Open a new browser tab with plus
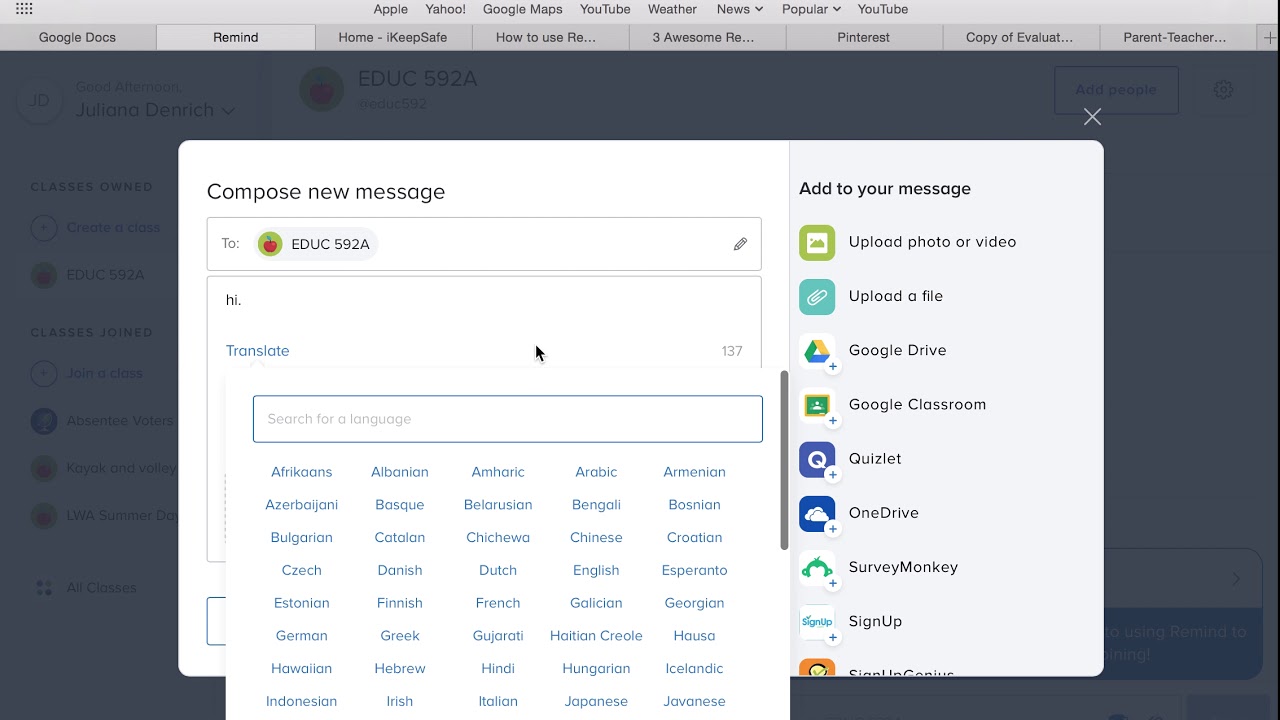Screen dimensions: 1280x720 tap(1269, 37)
